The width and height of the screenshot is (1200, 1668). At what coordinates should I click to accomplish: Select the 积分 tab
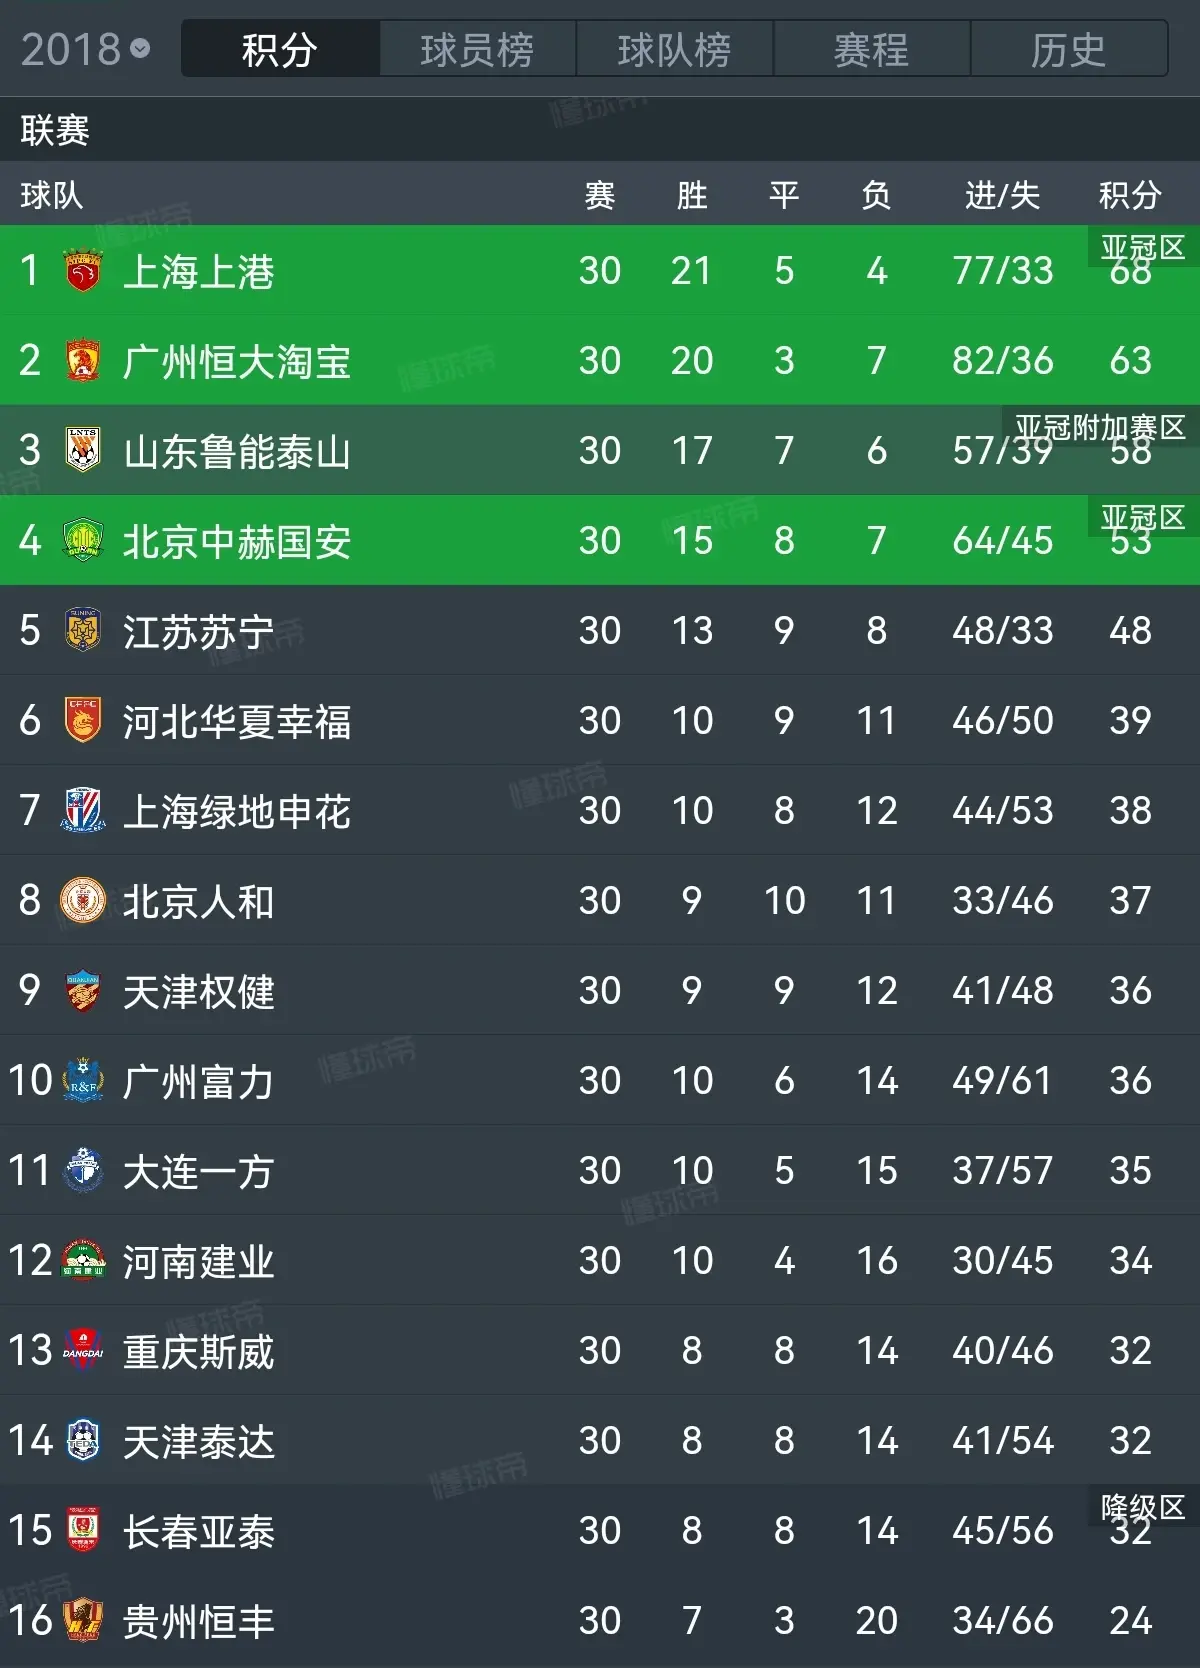pyautogui.click(x=280, y=49)
